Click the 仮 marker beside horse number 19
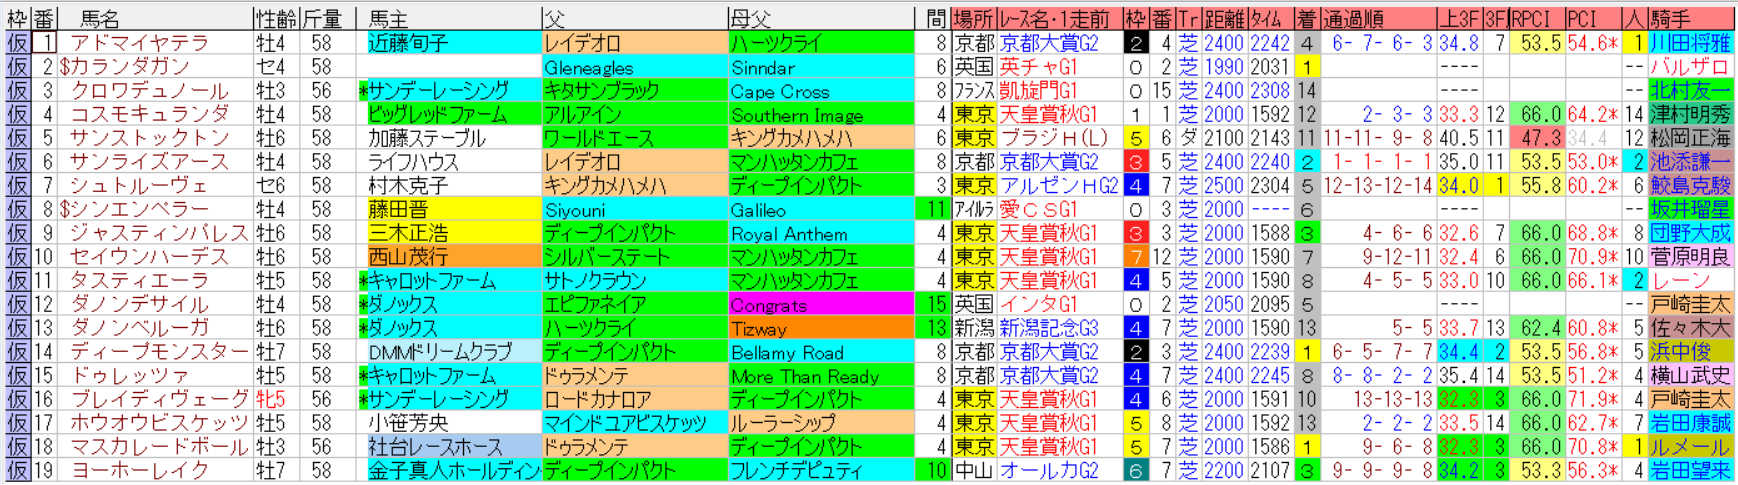Screen dimensions: 1738x485 (x=17, y=471)
